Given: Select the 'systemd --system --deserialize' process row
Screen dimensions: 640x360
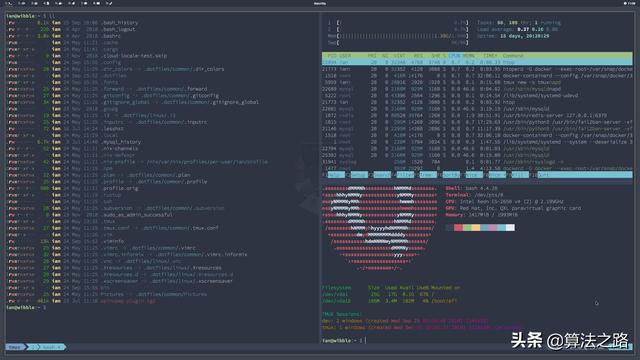Looking at the screenshot, I should pyautogui.click(x=477, y=142).
